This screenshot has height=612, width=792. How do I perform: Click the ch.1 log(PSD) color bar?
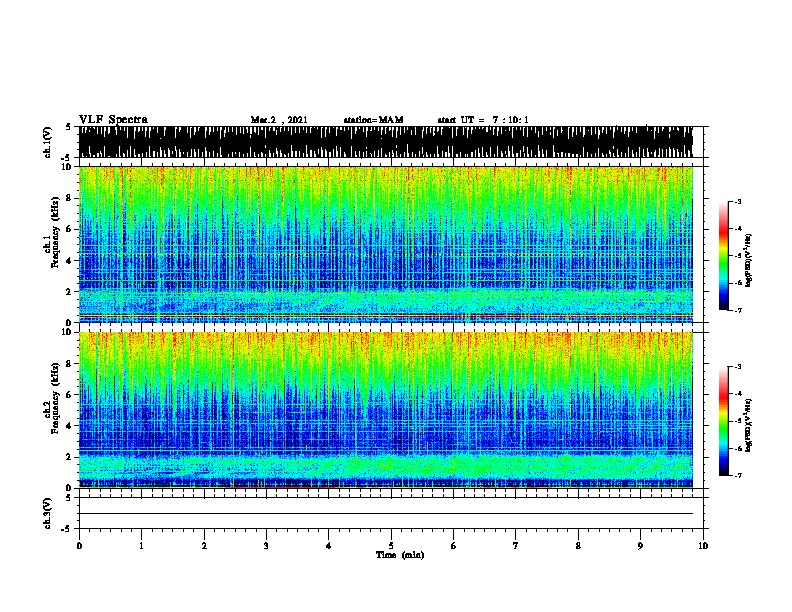coord(724,256)
